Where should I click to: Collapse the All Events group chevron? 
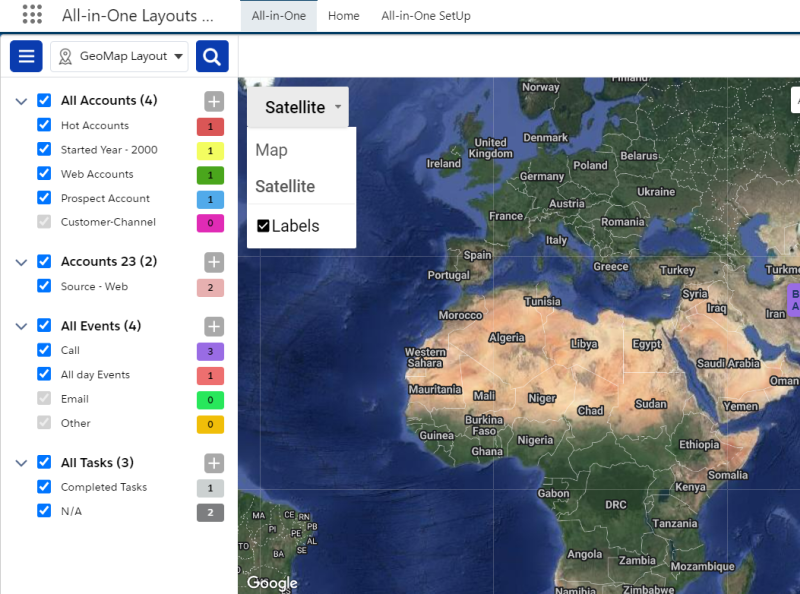click(21, 326)
